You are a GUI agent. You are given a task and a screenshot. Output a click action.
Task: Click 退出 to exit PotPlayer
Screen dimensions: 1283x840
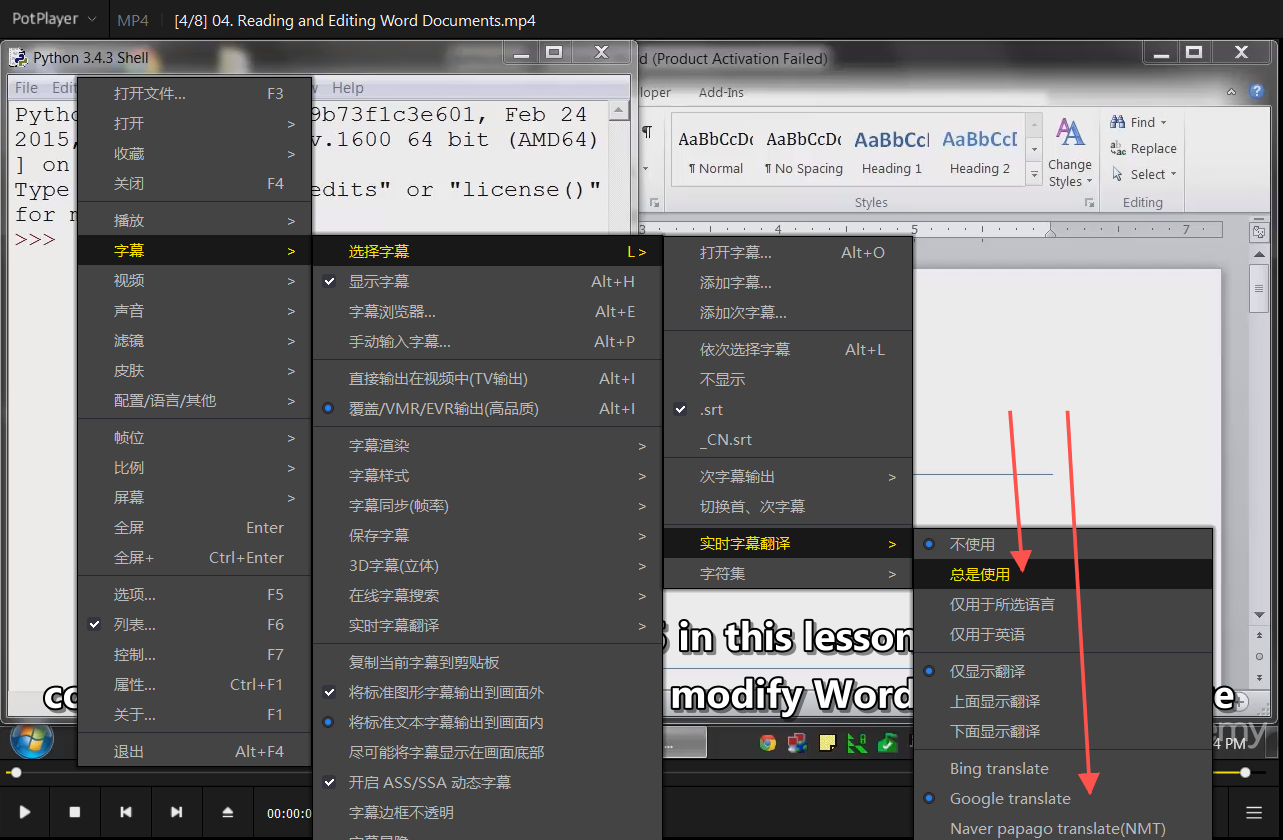pos(195,752)
